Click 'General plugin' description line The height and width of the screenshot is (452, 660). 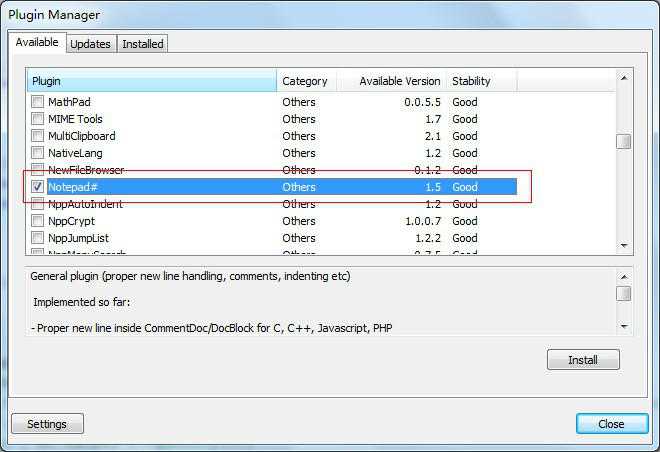pos(190,277)
